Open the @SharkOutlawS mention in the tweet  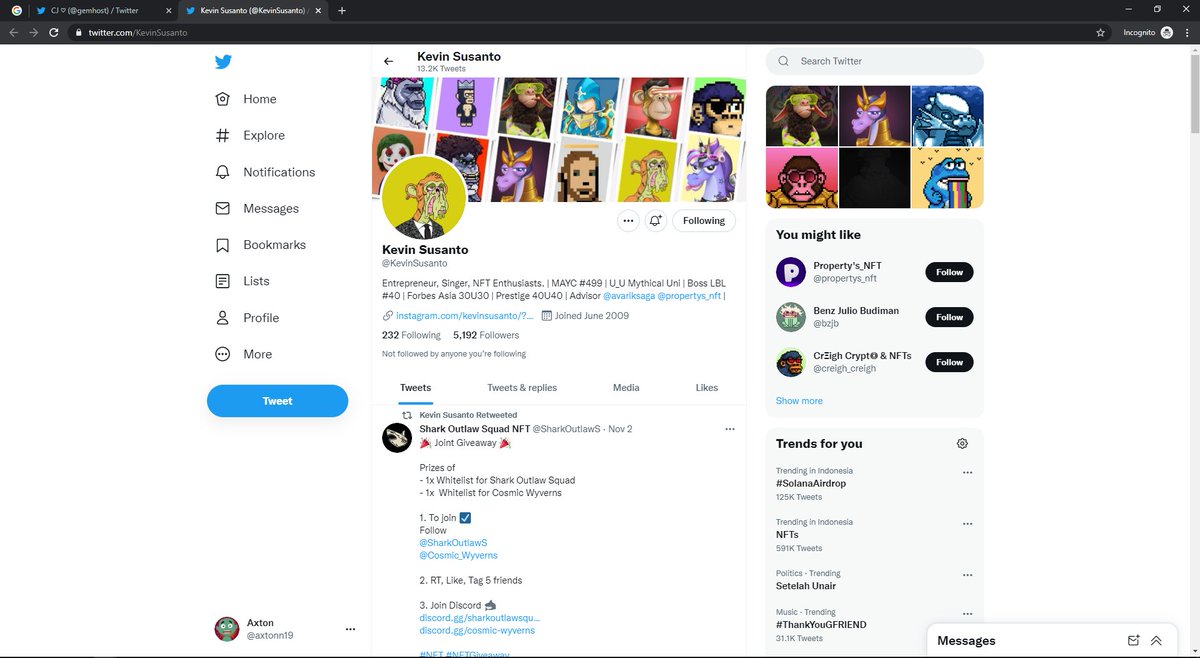coord(453,543)
